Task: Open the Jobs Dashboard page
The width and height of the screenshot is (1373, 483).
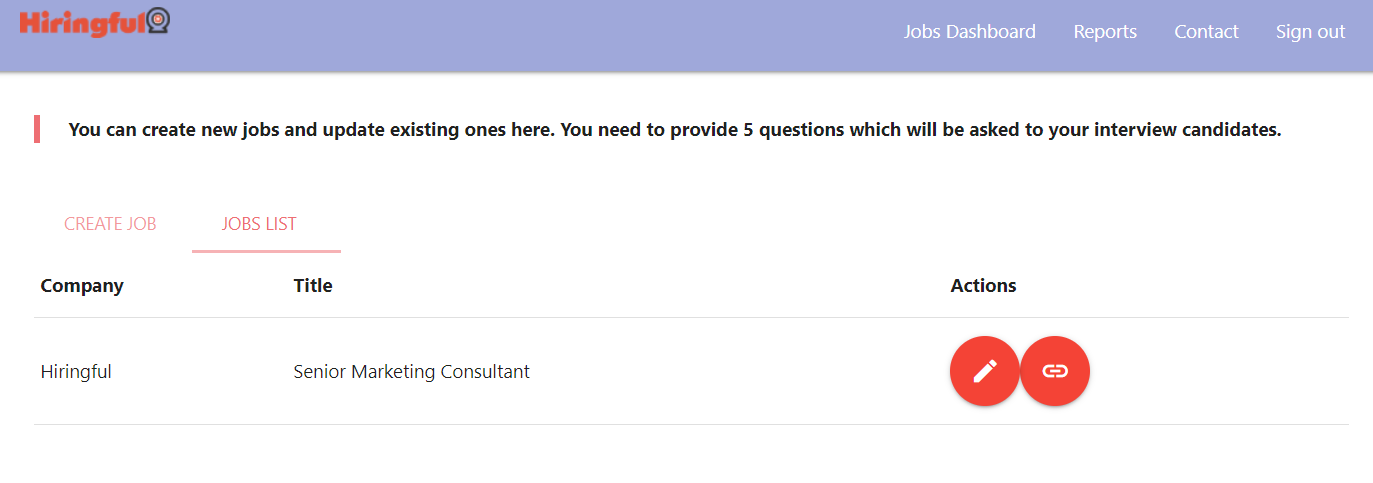Action: coord(969,32)
